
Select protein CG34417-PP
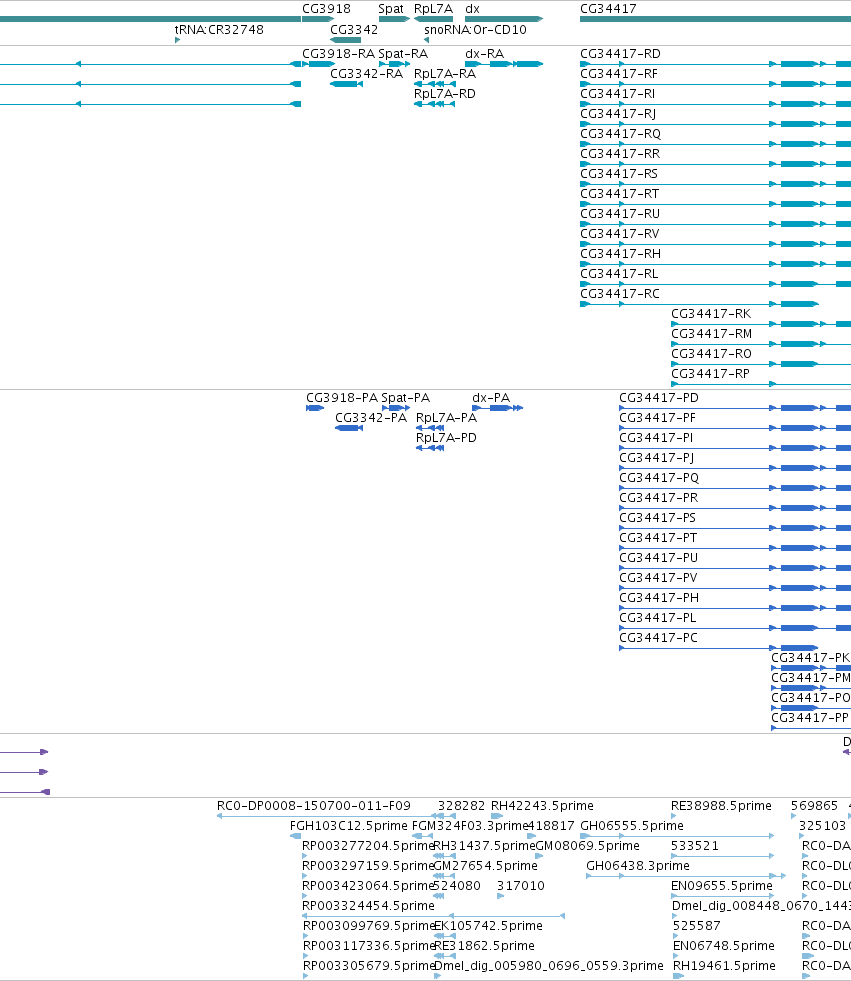810,718
